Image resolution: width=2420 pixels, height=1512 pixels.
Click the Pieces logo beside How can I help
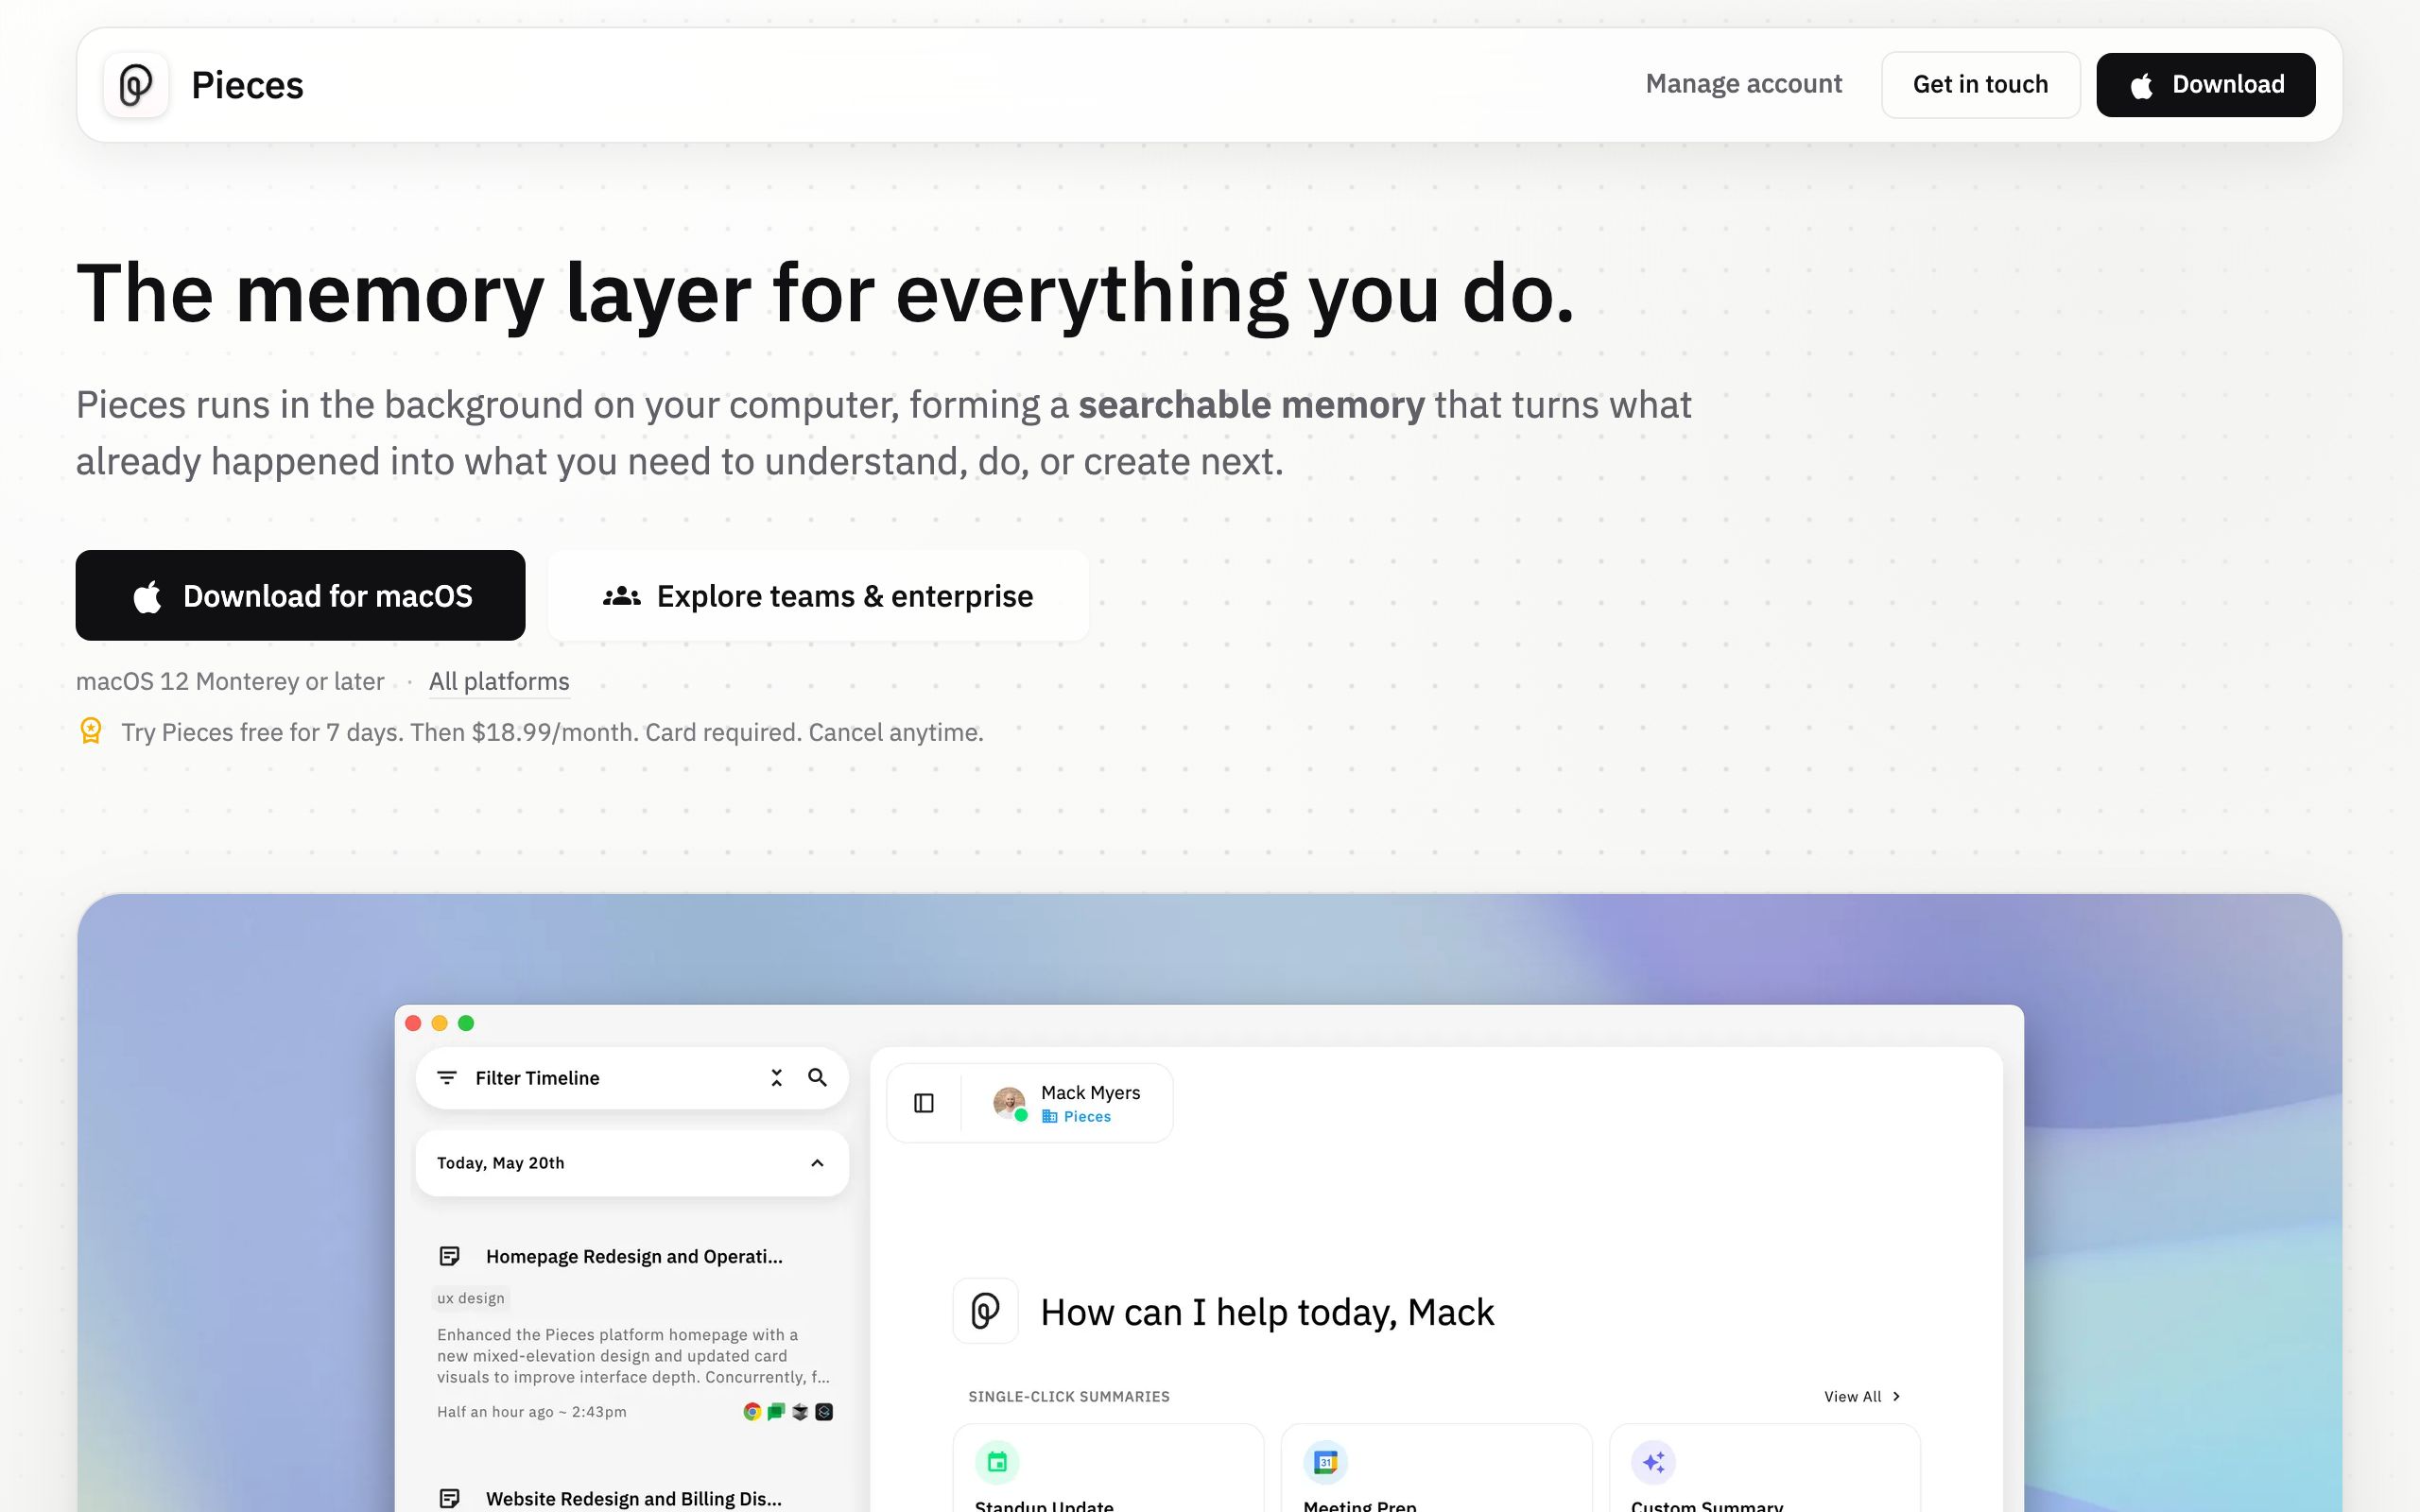[985, 1310]
